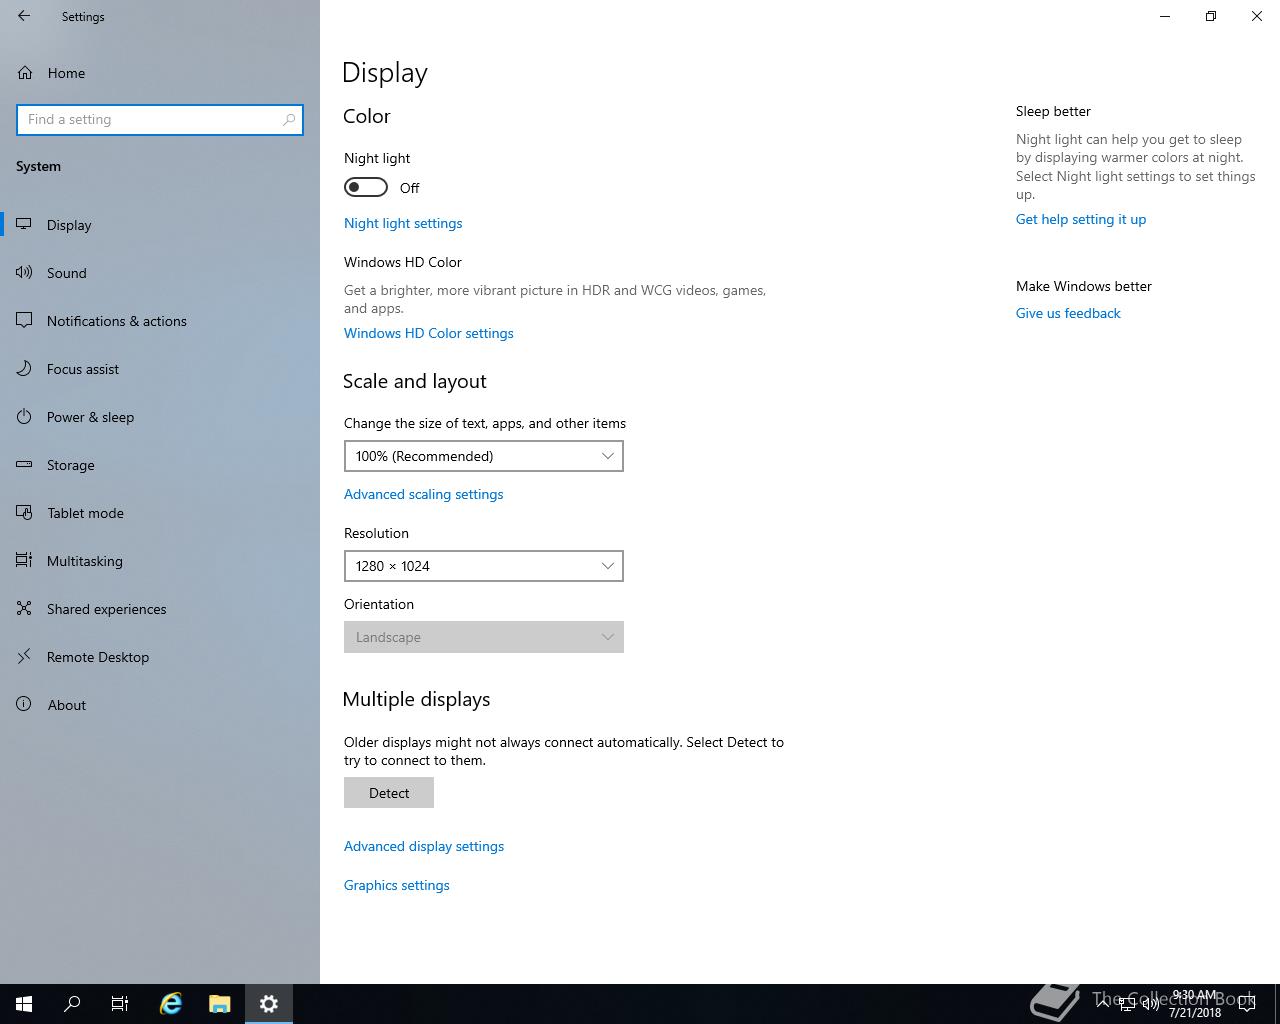Click the Sound speaker icon in sidebar
This screenshot has width=1280, height=1024.
[24, 272]
